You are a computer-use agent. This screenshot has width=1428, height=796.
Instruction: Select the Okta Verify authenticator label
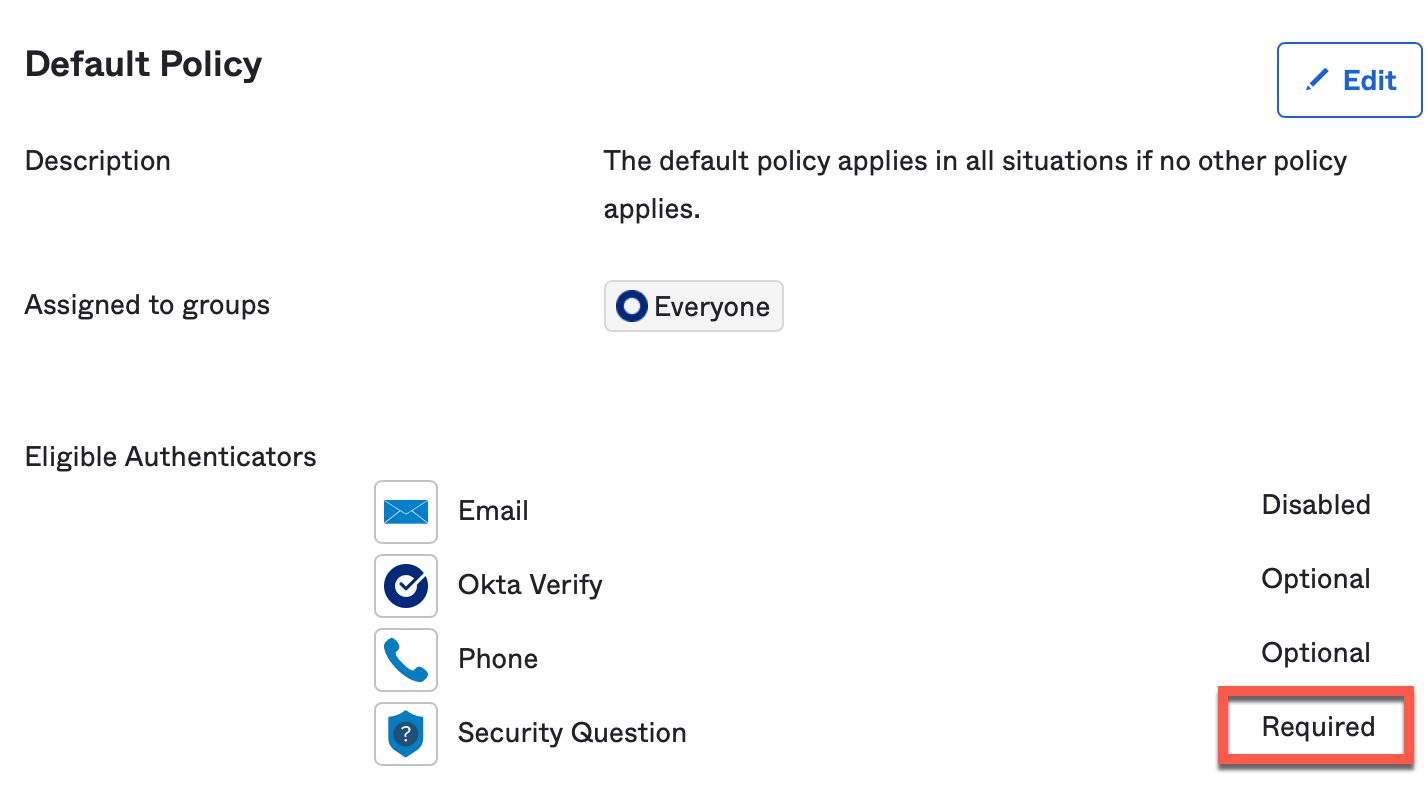click(530, 585)
